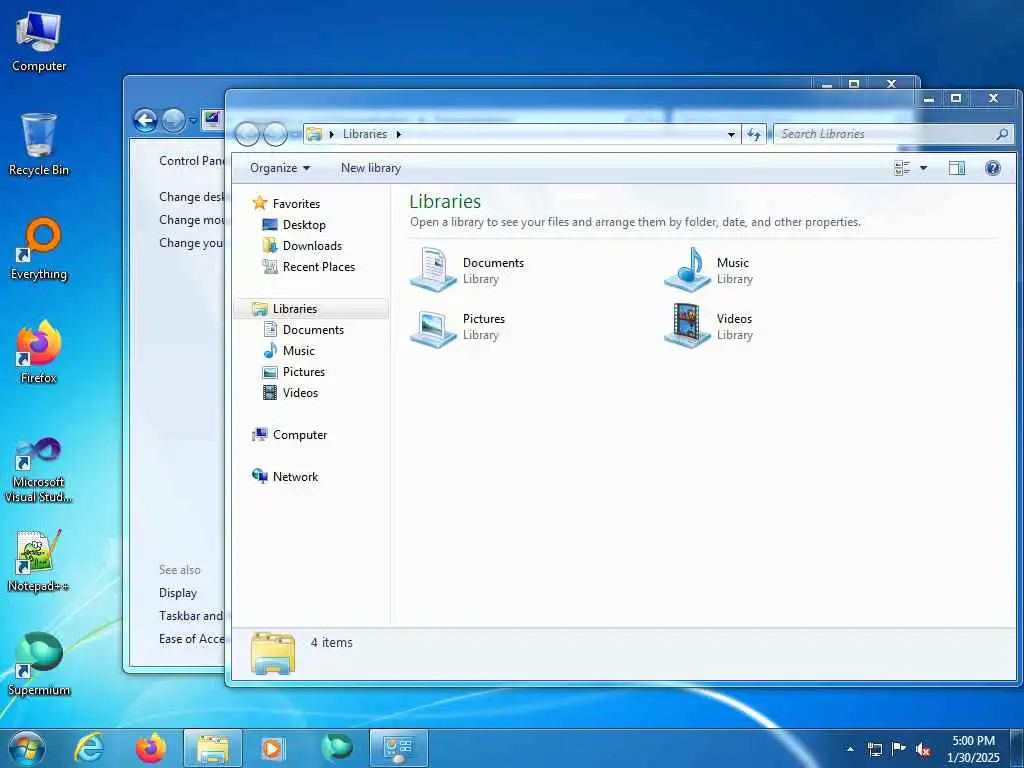
Task: Open Action Center flag tray icon
Action: pyautogui.click(x=899, y=749)
